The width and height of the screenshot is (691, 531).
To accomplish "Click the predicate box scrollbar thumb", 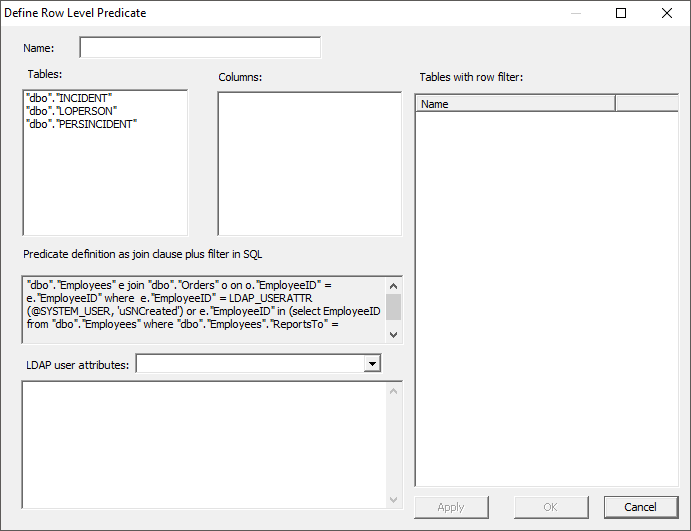I will pyautogui.click(x=394, y=306).
